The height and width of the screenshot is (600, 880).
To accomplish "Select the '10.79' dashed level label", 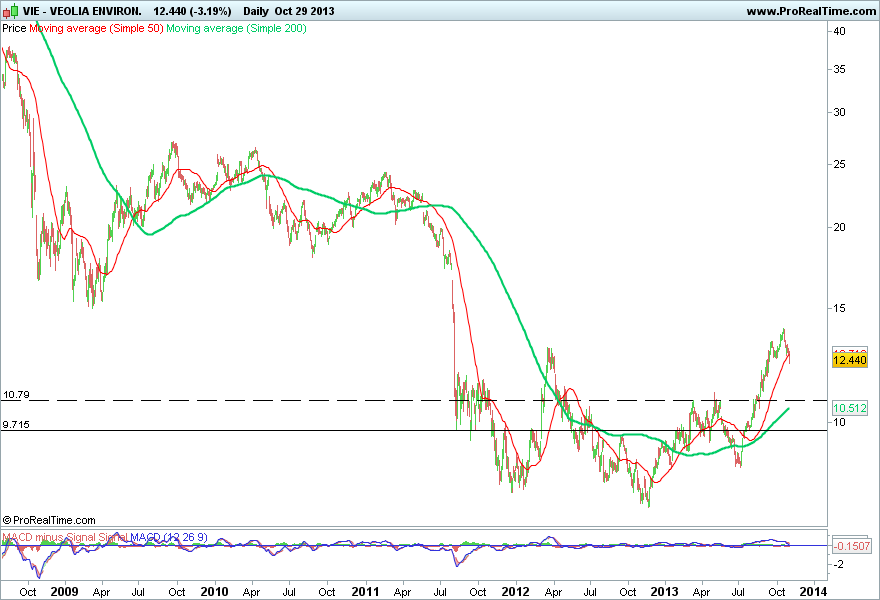I will 16,395.
